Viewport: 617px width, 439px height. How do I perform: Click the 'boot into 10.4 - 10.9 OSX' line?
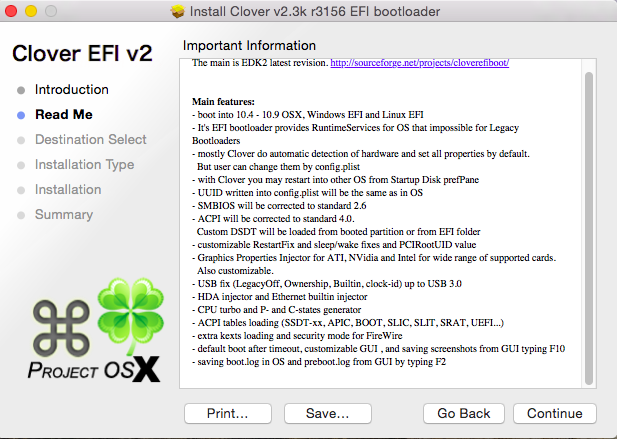(x=308, y=115)
